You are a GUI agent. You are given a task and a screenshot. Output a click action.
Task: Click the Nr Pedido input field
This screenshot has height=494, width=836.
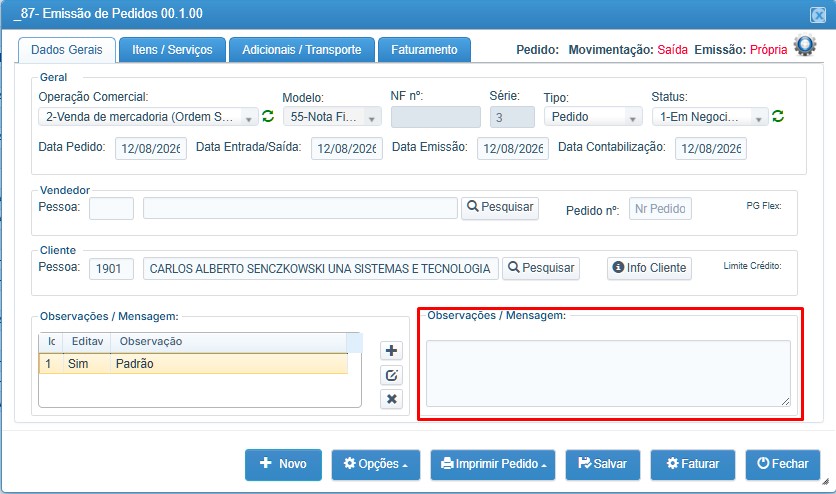coord(661,209)
